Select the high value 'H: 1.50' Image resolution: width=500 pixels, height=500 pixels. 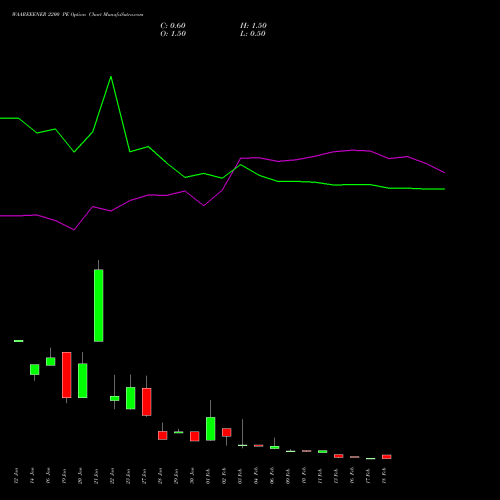(253, 26)
